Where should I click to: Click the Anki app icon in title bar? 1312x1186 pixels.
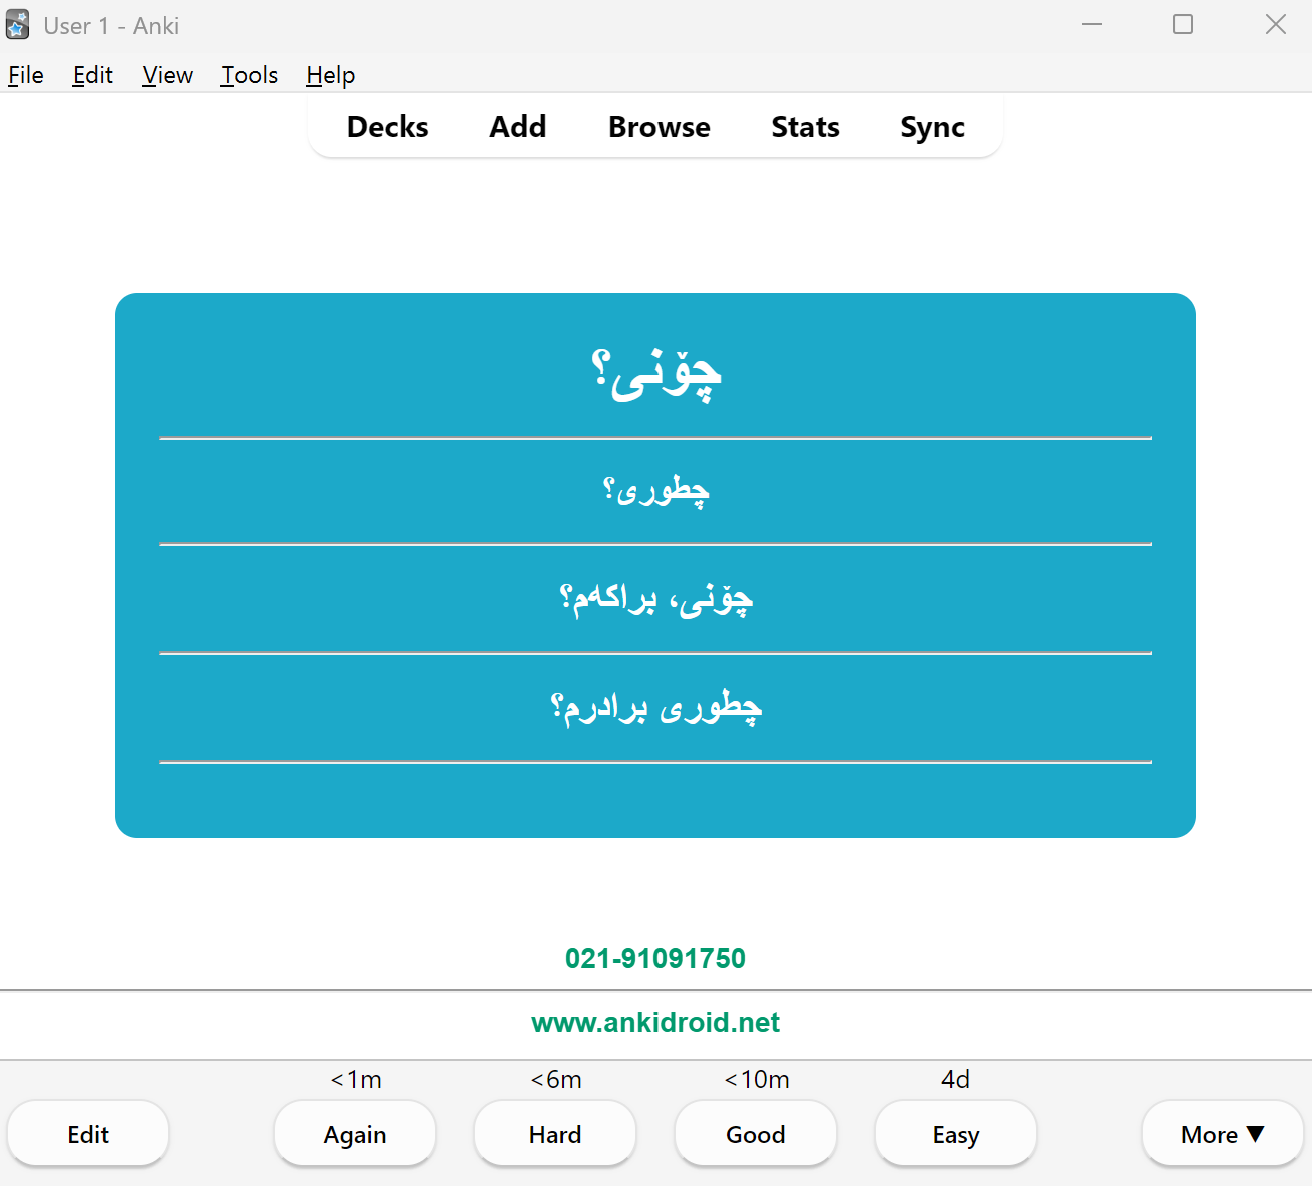(x=17, y=25)
